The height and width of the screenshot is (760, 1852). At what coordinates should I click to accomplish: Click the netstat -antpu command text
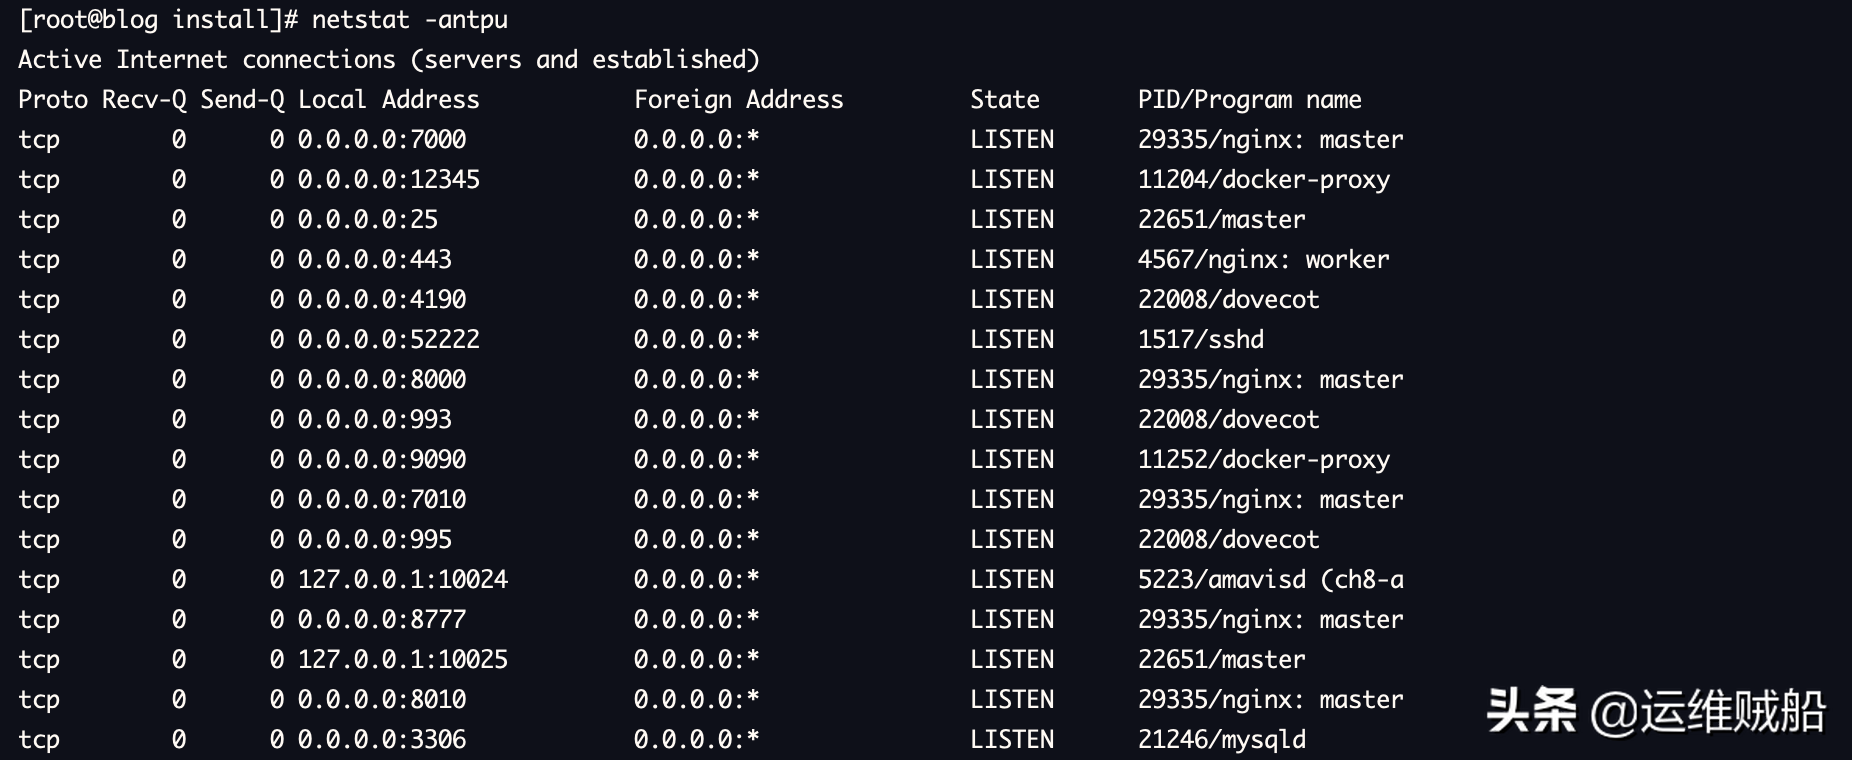point(409,20)
